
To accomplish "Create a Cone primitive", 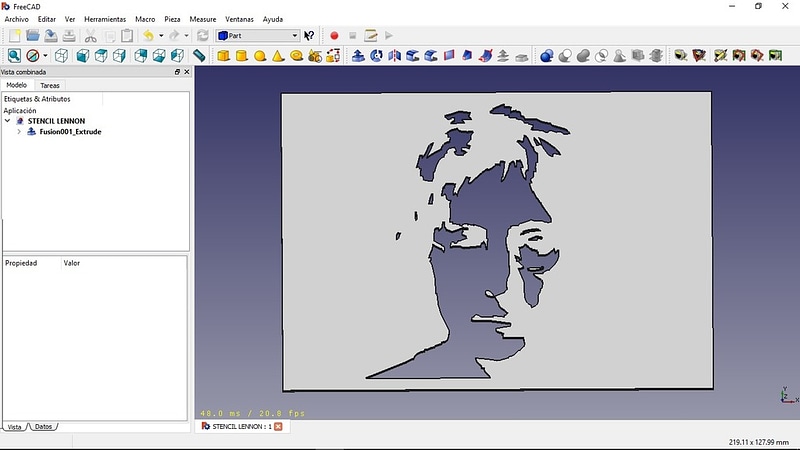I will 278,56.
